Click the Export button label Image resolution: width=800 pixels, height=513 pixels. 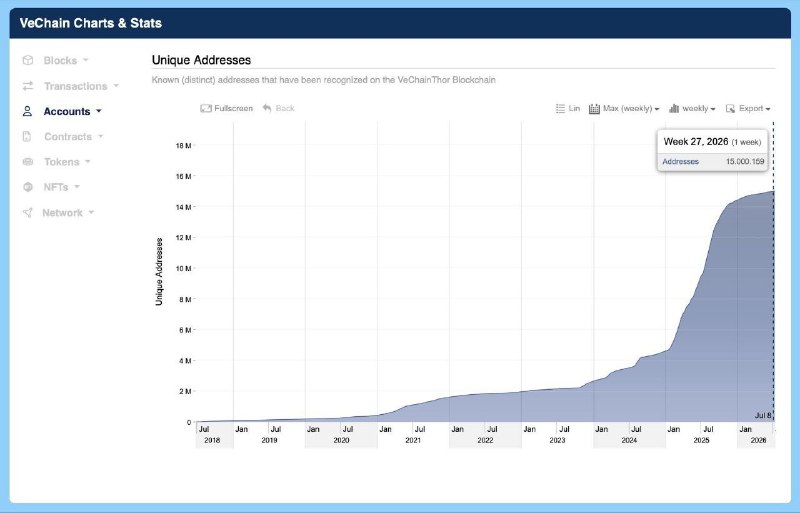point(751,108)
